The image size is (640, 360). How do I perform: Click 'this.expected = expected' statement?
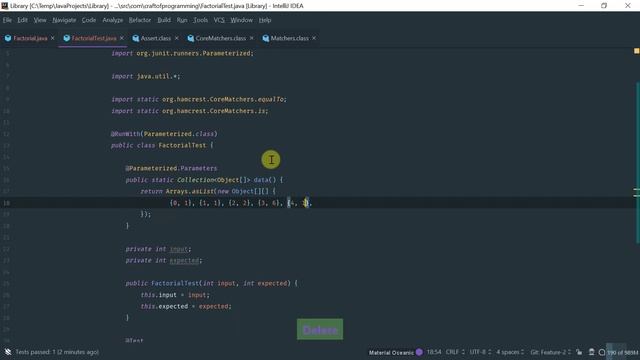click(186, 306)
